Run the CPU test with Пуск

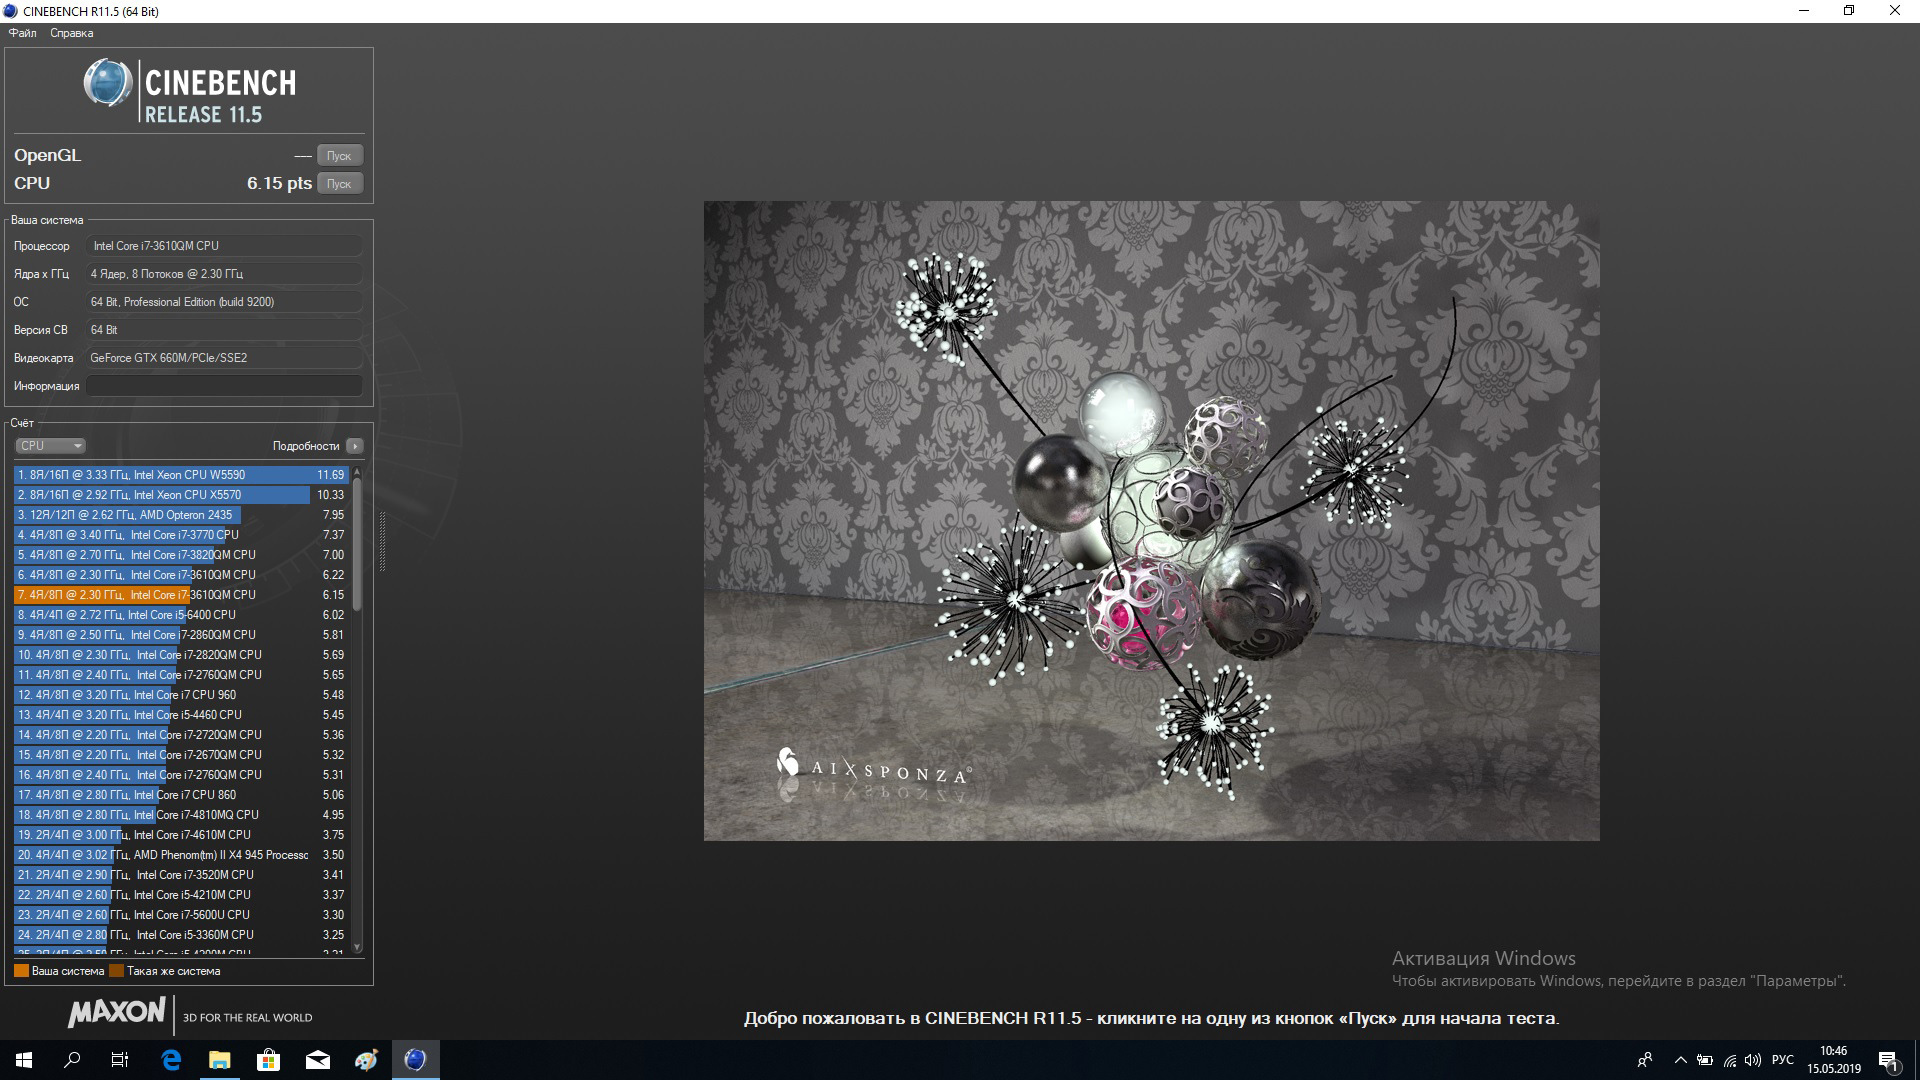[x=340, y=183]
